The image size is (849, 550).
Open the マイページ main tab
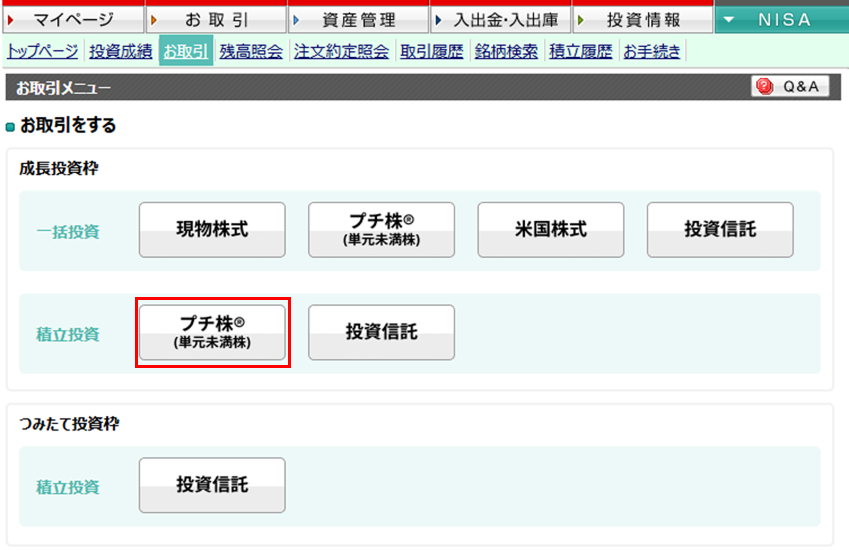pos(73,20)
